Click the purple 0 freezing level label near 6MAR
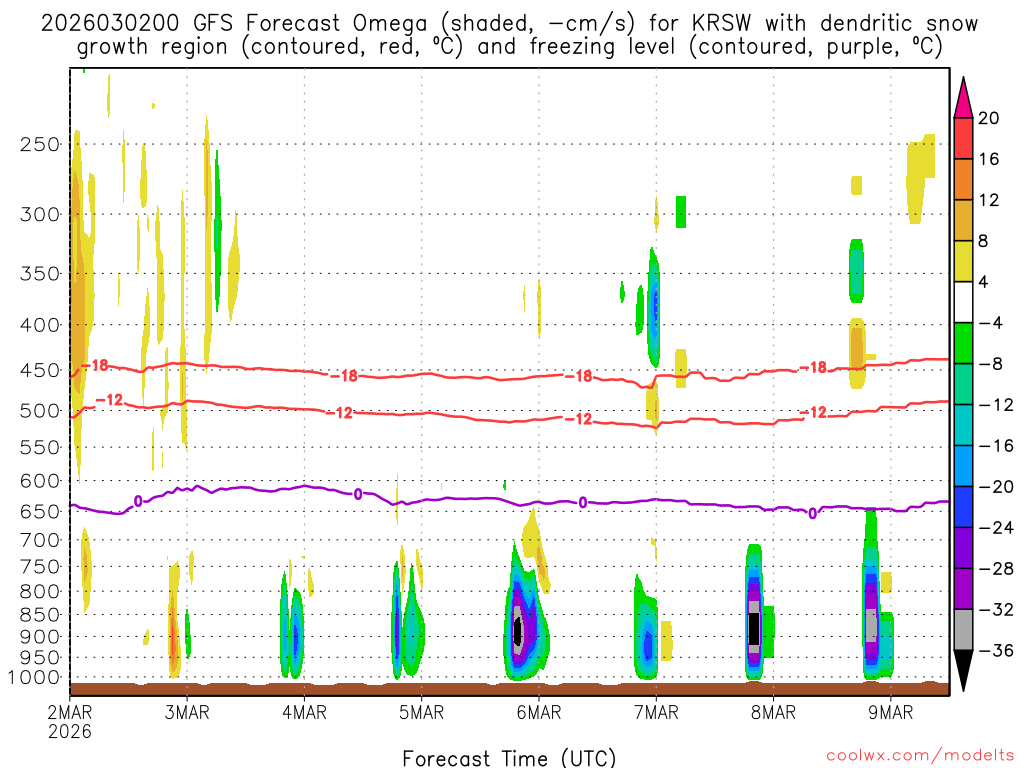This screenshot has height=768, width=1024. [583, 502]
